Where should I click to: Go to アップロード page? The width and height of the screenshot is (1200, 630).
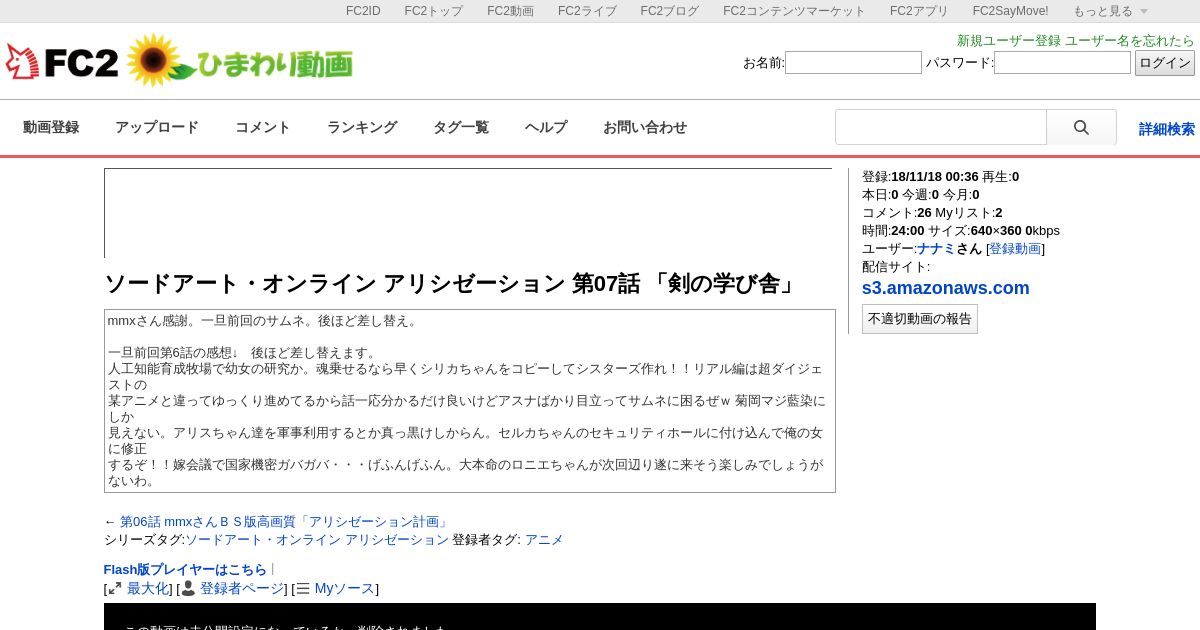pyautogui.click(x=157, y=127)
